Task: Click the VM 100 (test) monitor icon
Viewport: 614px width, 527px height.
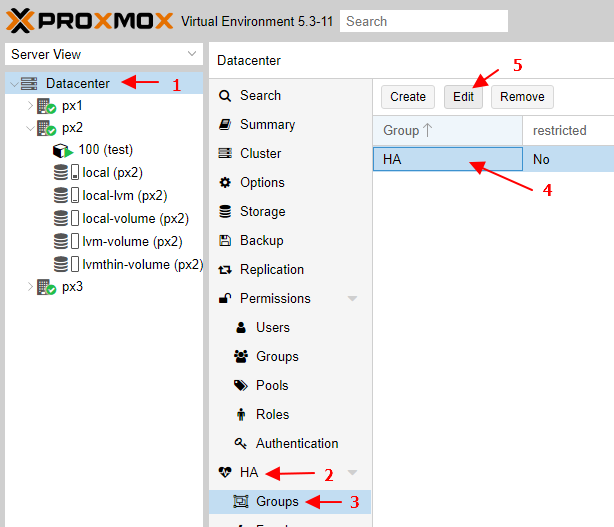Action: [62, 150]
